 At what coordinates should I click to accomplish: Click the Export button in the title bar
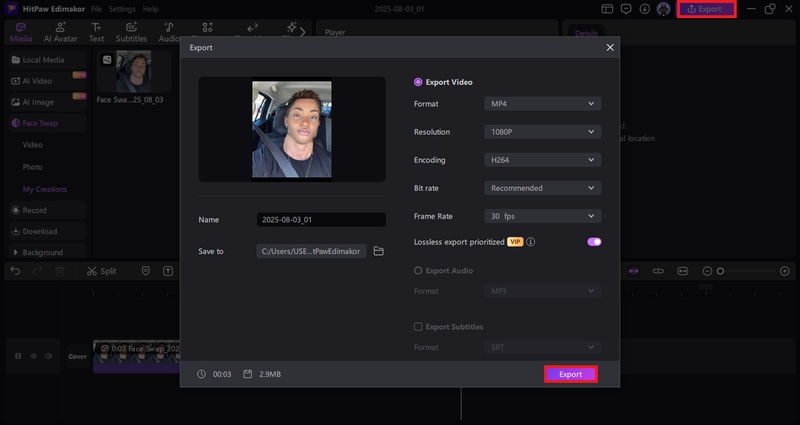pos(706,9)
